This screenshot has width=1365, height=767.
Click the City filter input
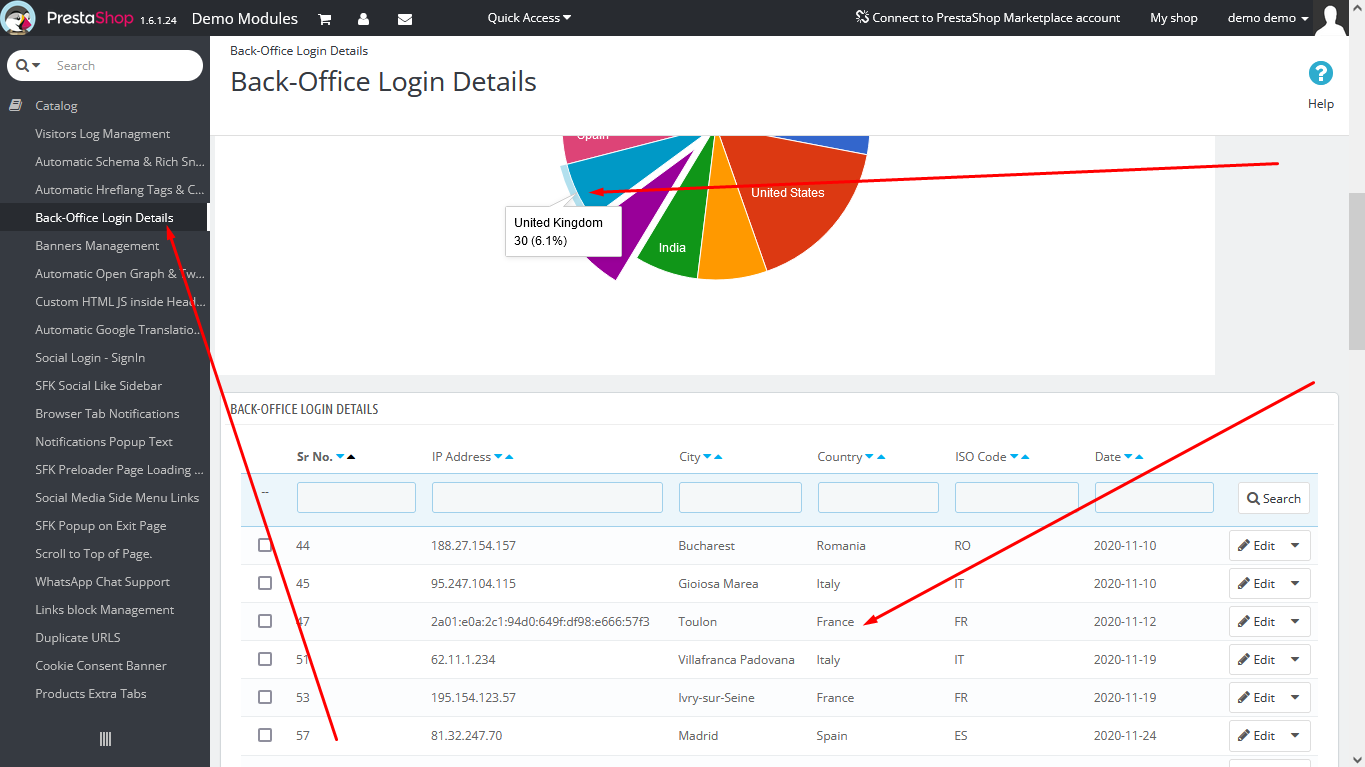pos(740,498)
